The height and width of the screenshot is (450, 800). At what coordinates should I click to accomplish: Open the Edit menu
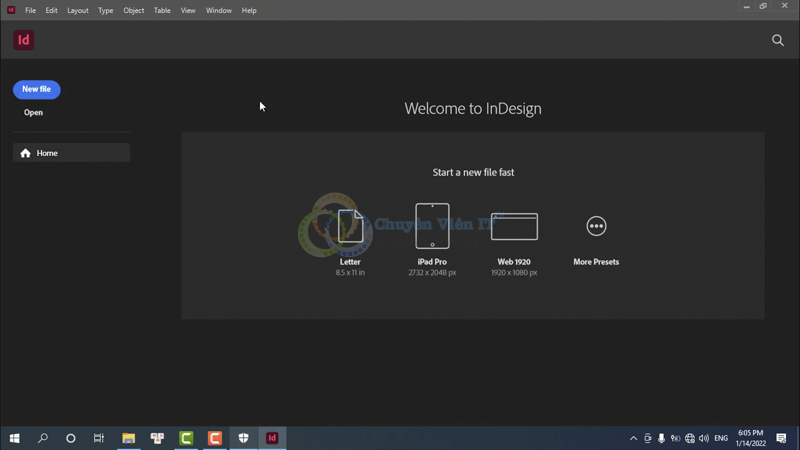tap(51, 10)
